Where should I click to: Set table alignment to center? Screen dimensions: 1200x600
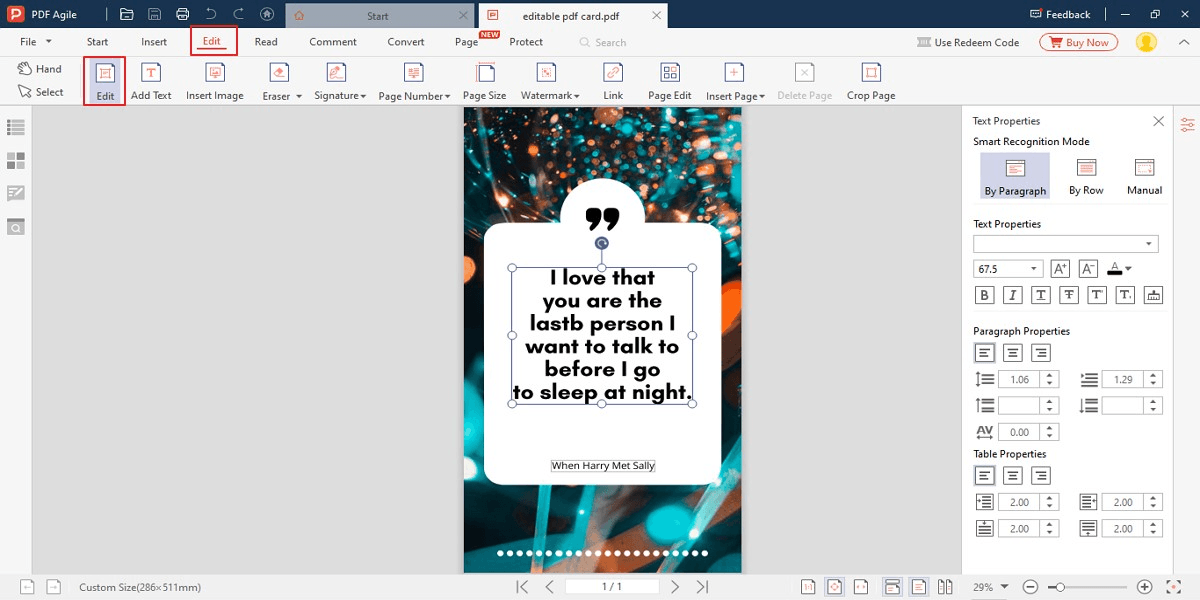click(x=1013, y=476)
